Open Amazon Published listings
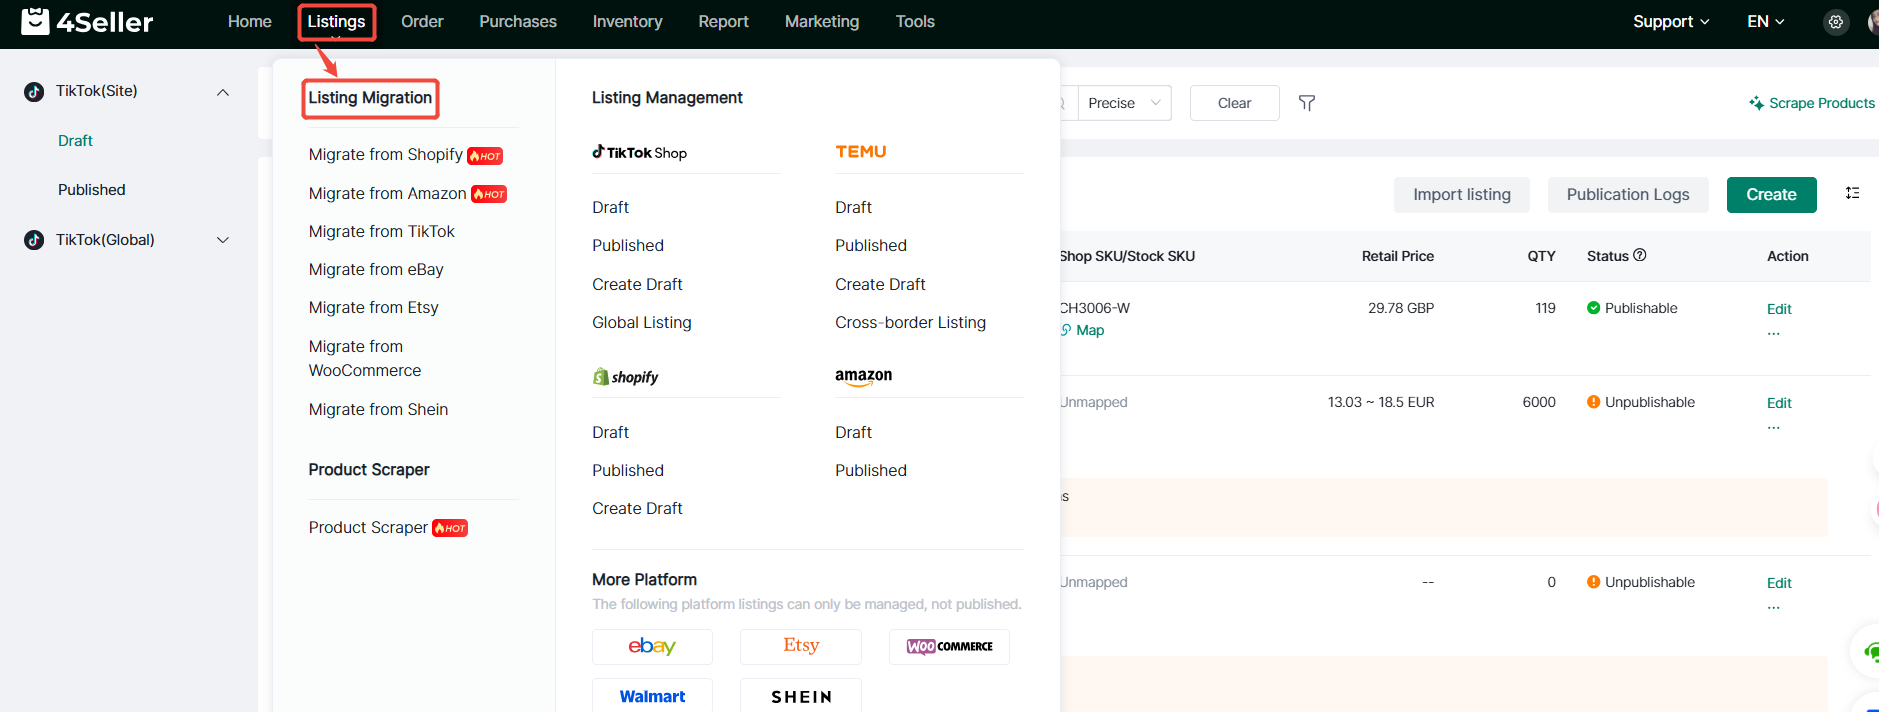 click(871, 470)
